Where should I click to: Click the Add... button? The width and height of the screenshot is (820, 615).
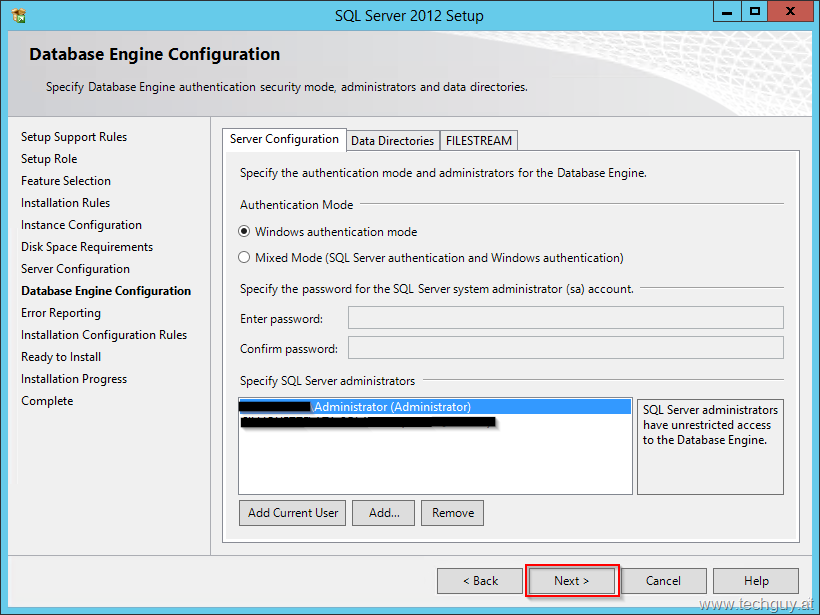tap(384, 513)
